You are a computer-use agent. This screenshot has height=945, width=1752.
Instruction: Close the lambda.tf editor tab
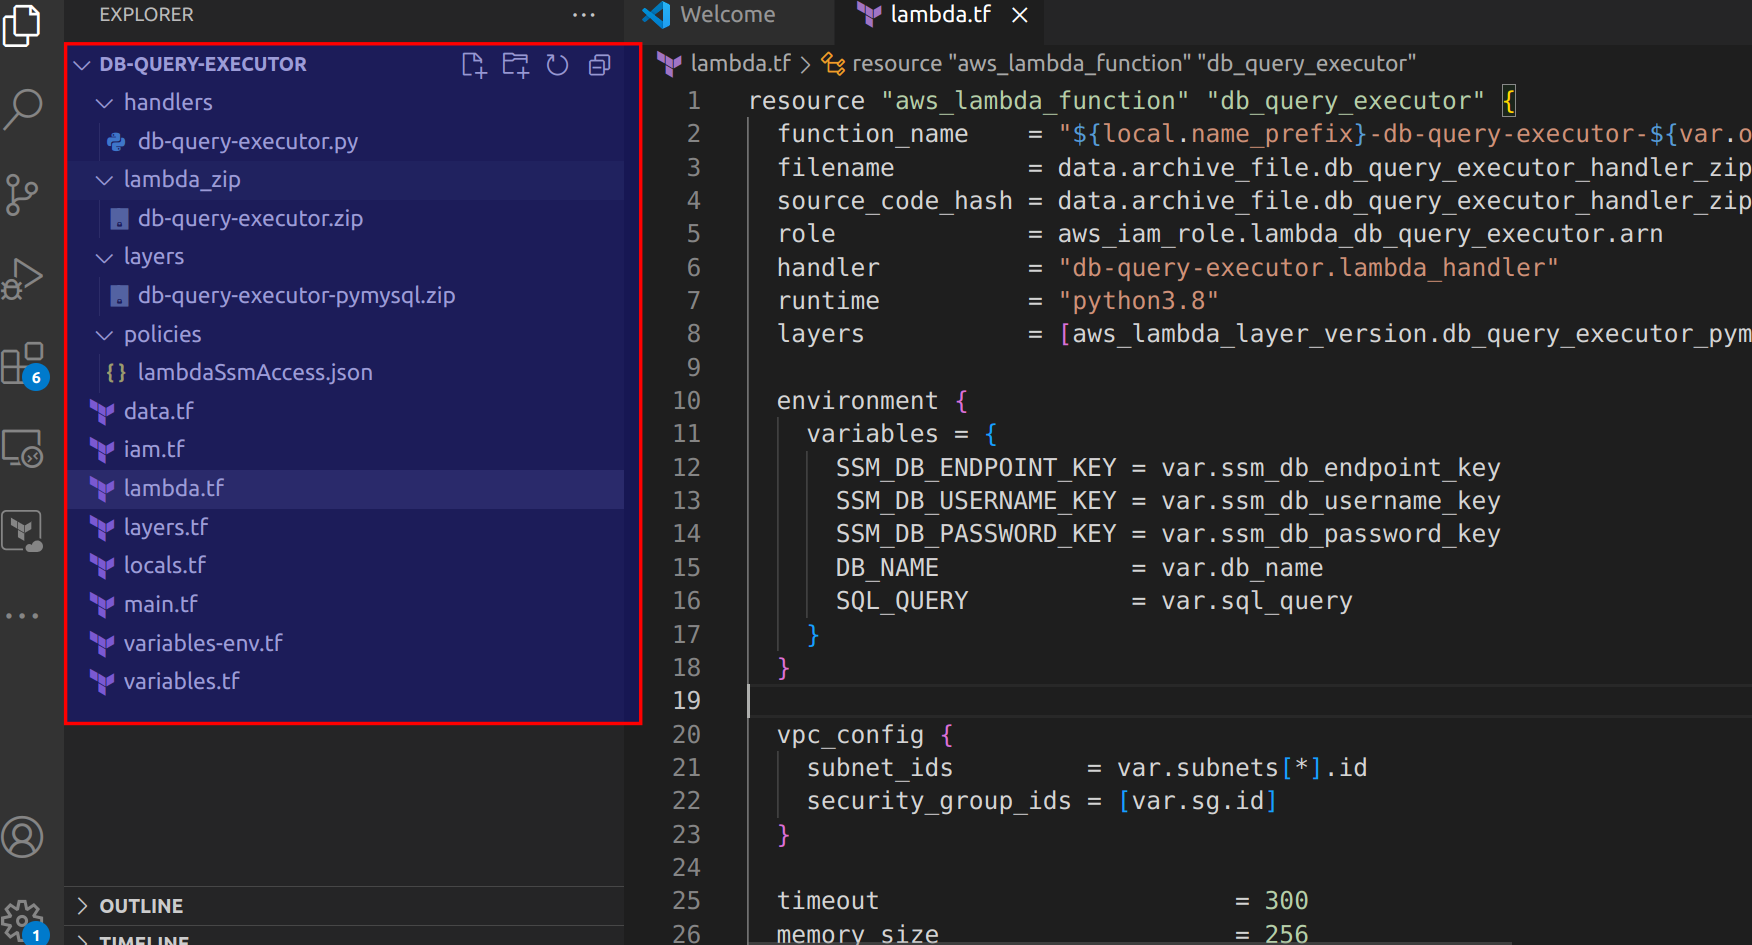(x=1020, y=15)
